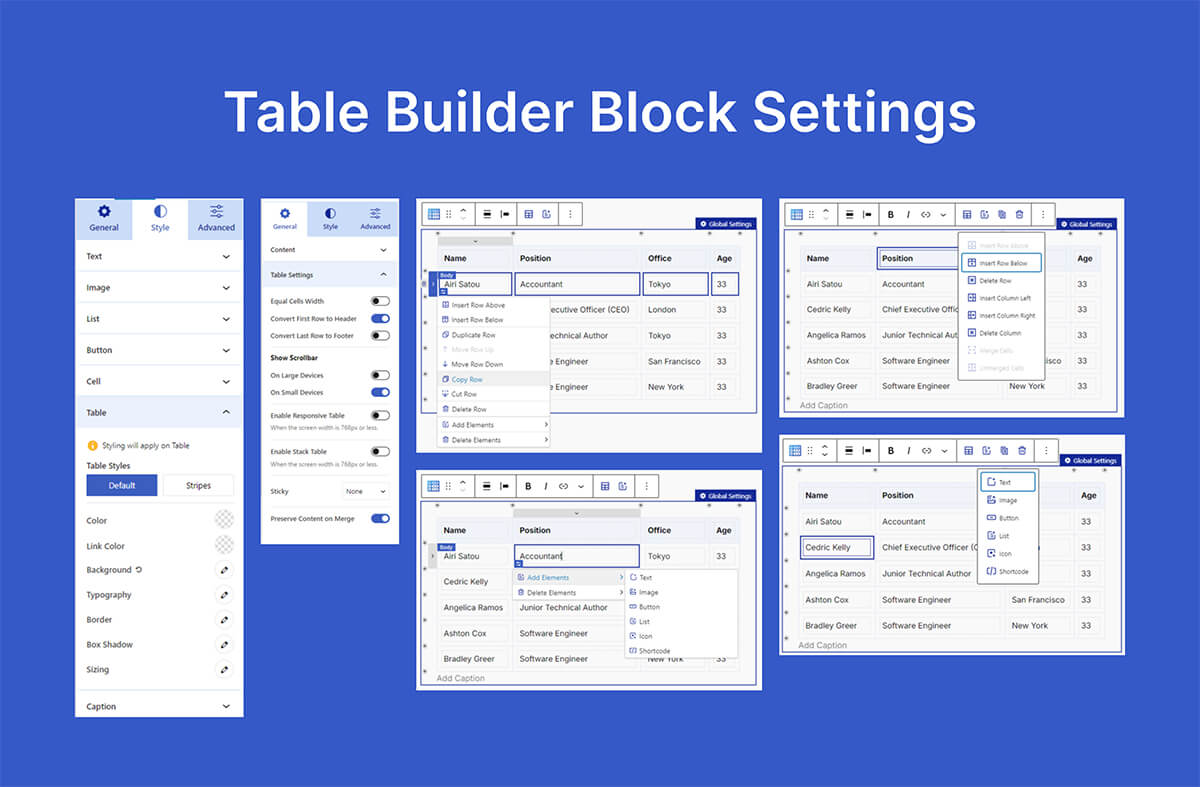Screen dimensions: 1200x787
Task: Click the selected Cedric Kelly cell
Action: (837, 547)
